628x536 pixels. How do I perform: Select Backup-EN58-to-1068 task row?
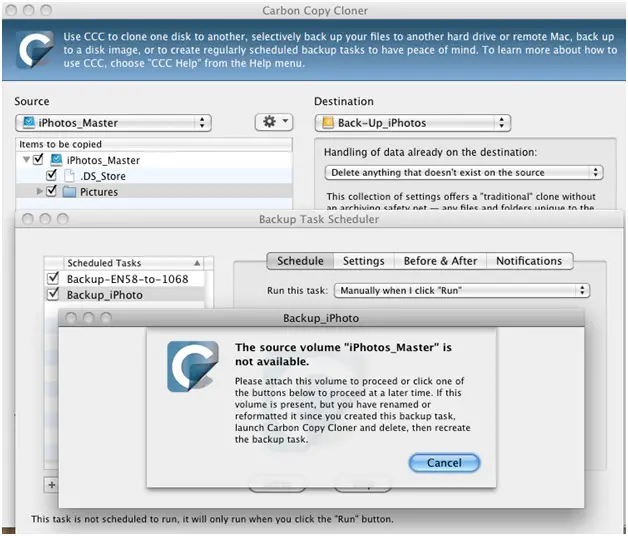click(x=125, y=279)
